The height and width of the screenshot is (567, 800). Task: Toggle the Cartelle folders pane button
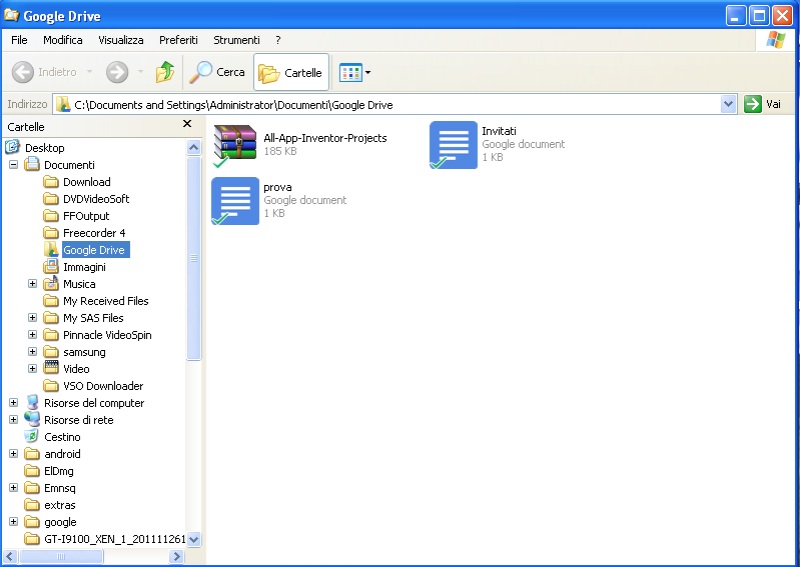[291, 72]
